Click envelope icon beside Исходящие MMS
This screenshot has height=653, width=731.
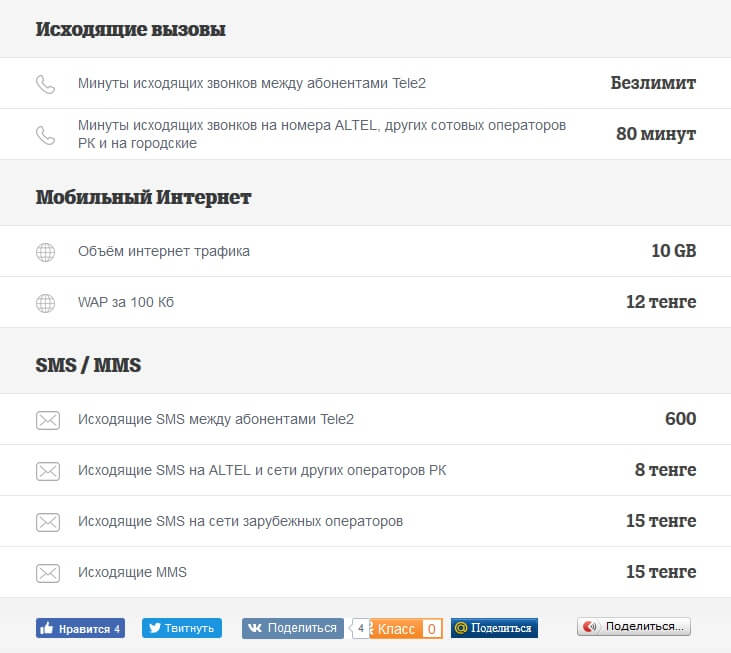(x=48, y=573)
